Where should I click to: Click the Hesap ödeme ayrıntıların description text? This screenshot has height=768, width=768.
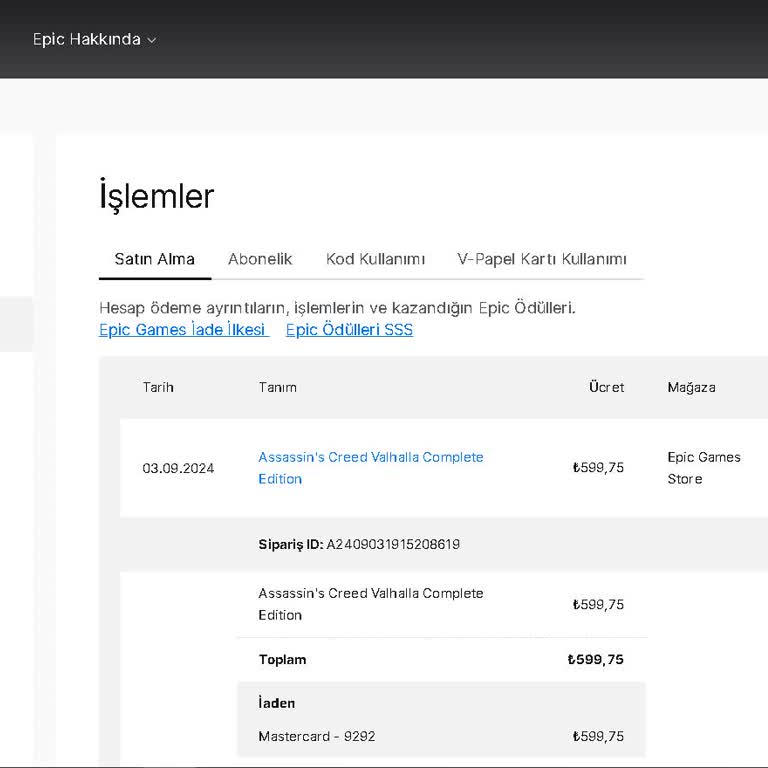tap(337, 308)
